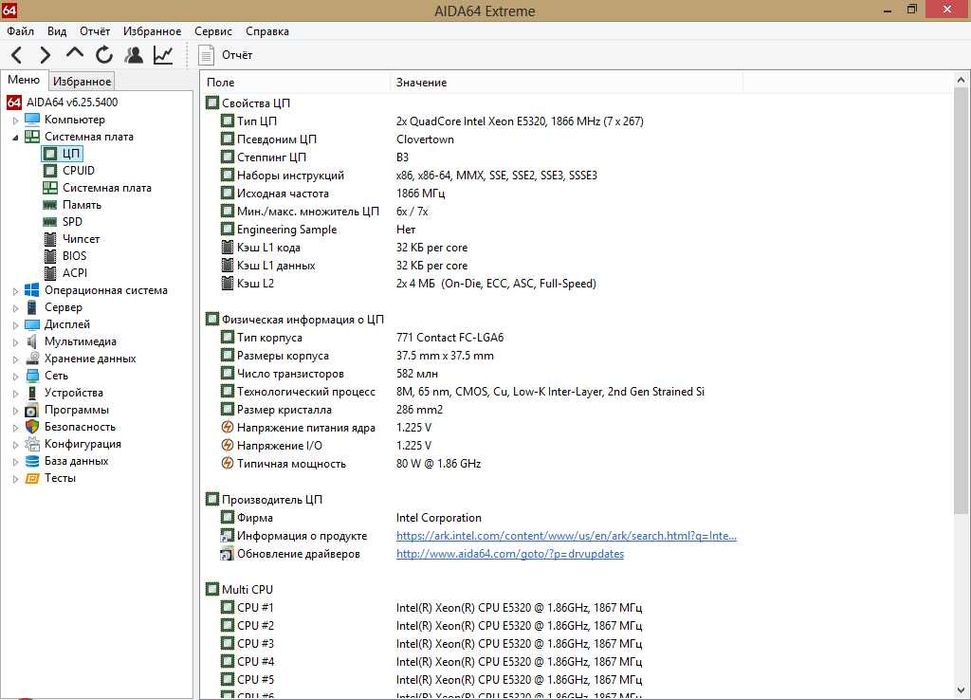Select the Псевдоним ЦП row
Viewport: 971px width, 700px height.
click(x=576, y=139)
